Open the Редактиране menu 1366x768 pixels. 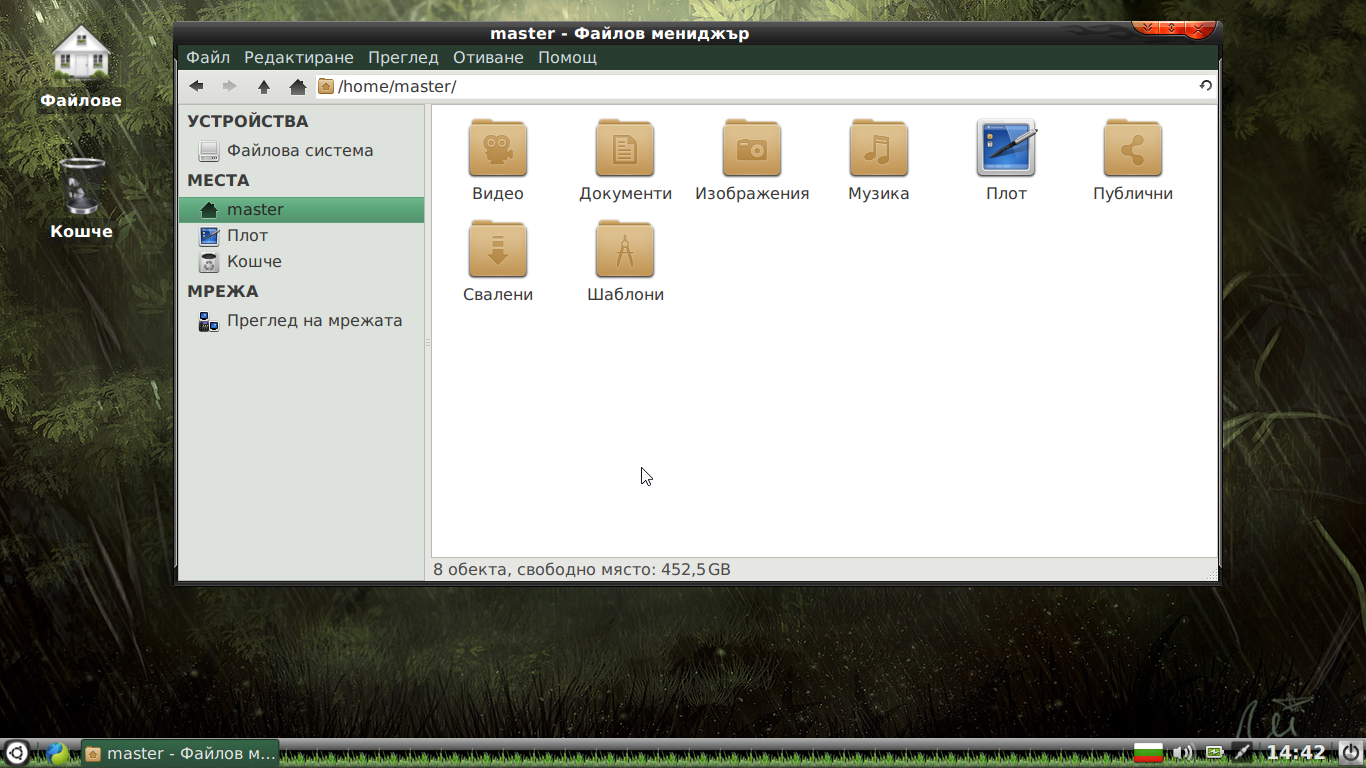tap(299, 57)
